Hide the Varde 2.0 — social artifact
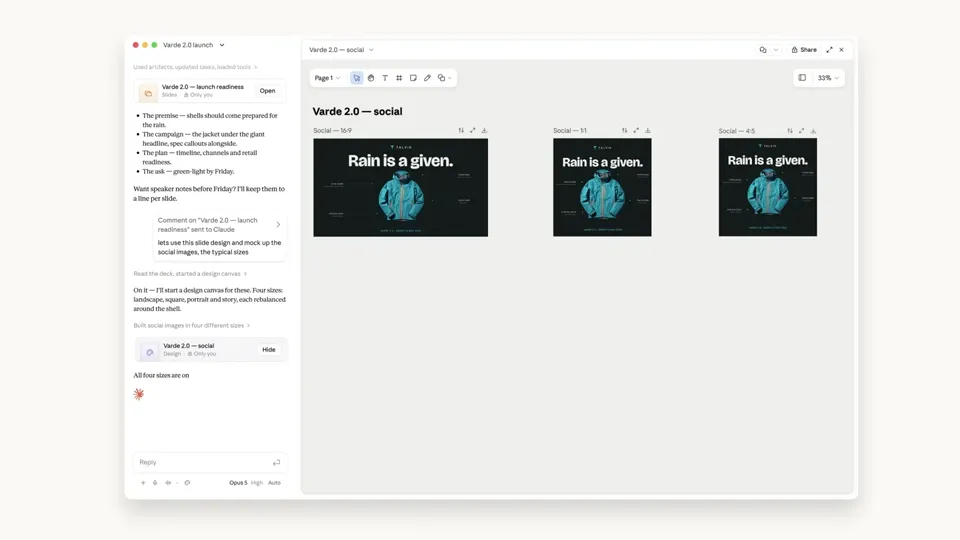Image resolution: width=960 pixels, height=540 pixels. point(269,350)
